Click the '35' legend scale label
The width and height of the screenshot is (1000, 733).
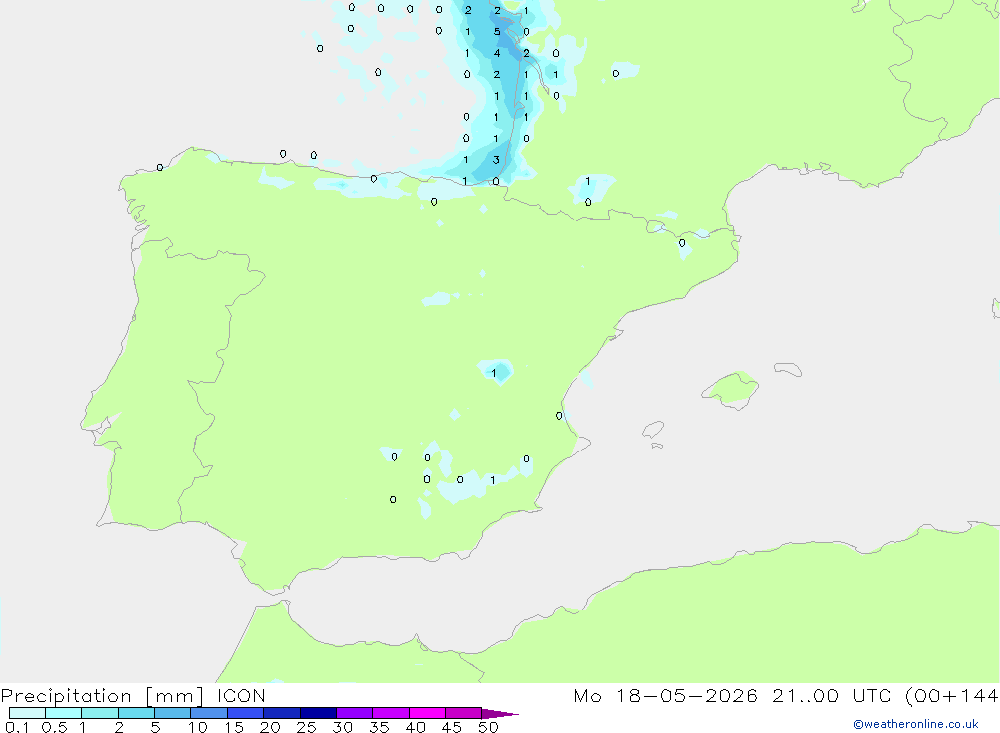(x=379, y=727)
